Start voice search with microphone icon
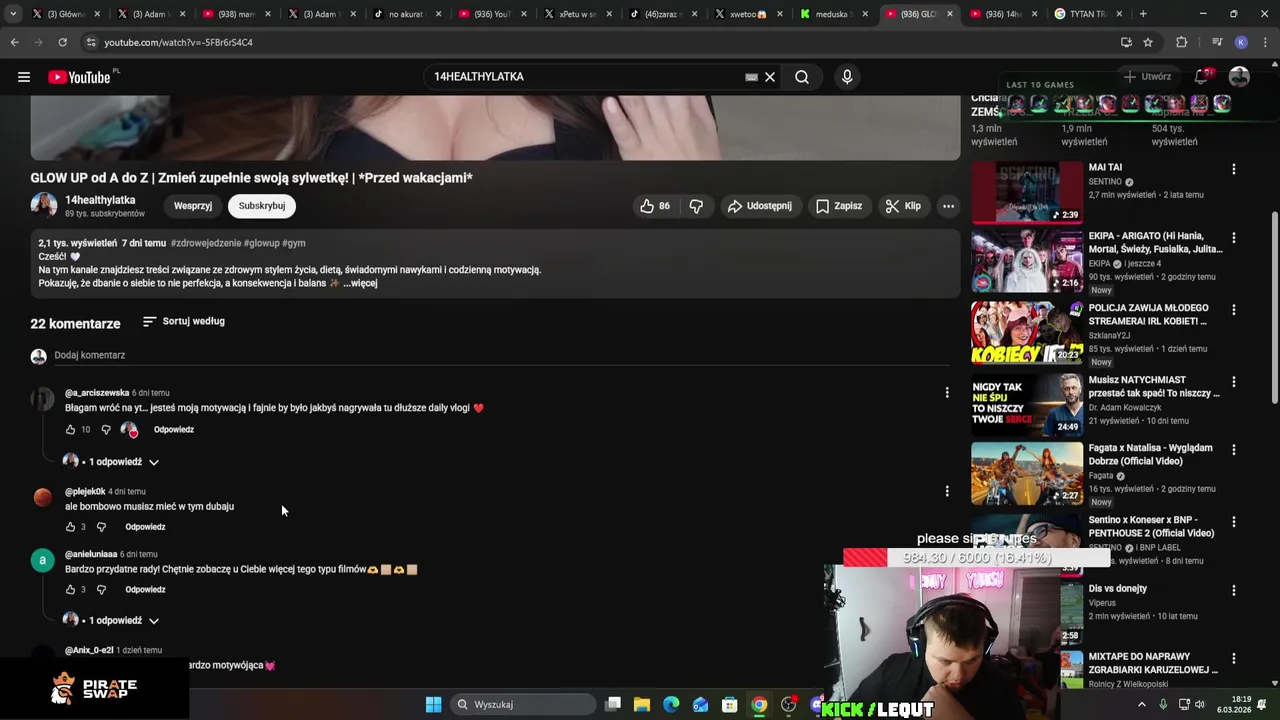The image size is (1280, 720). click(x=847, y=77)
